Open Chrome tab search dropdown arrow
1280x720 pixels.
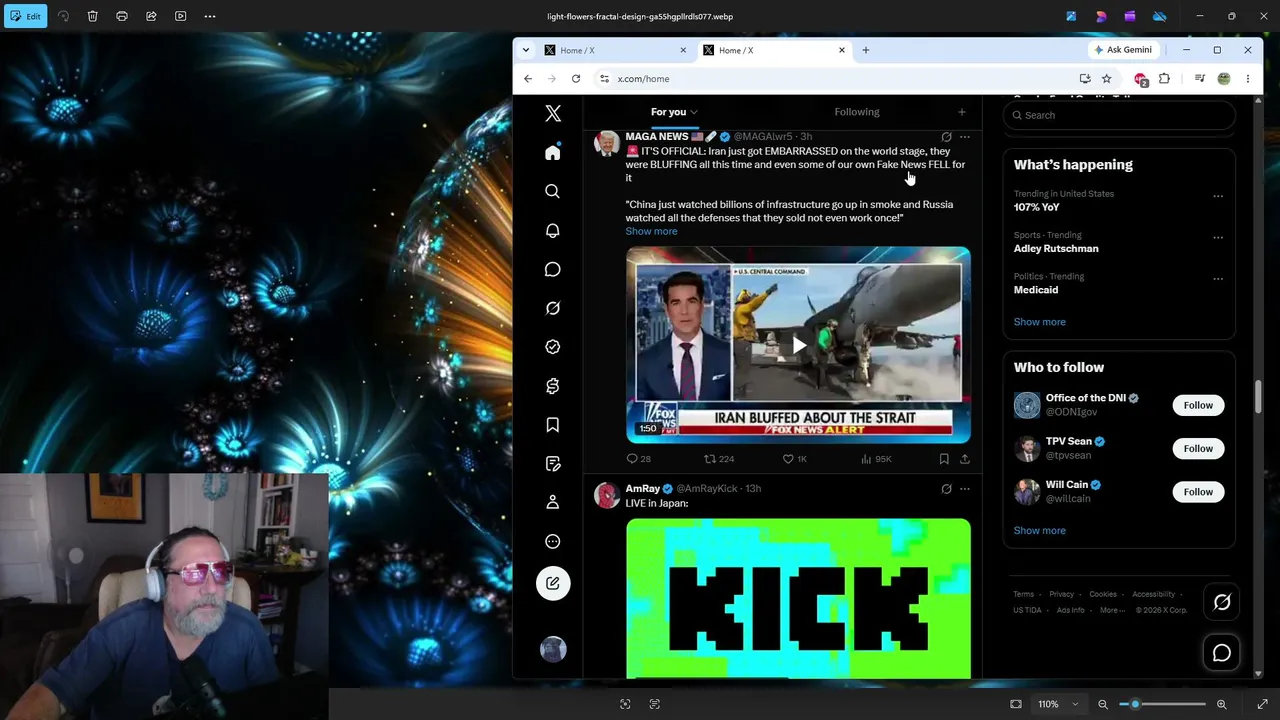[x=526, y=50]
